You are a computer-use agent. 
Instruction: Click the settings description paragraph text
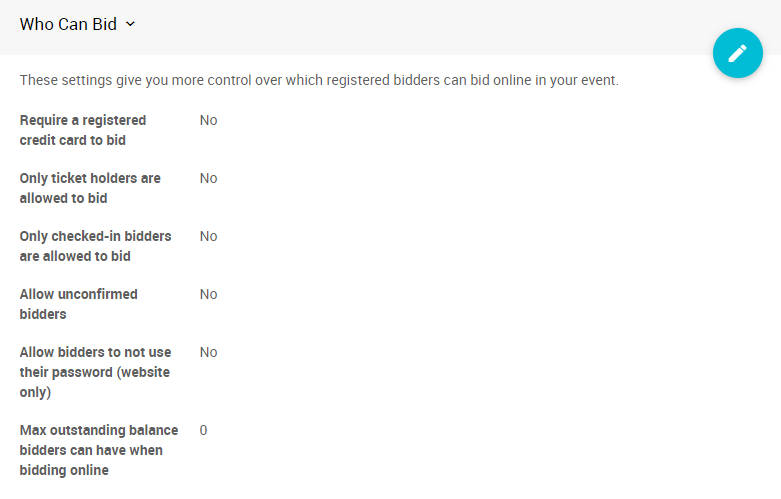(319, 80)
